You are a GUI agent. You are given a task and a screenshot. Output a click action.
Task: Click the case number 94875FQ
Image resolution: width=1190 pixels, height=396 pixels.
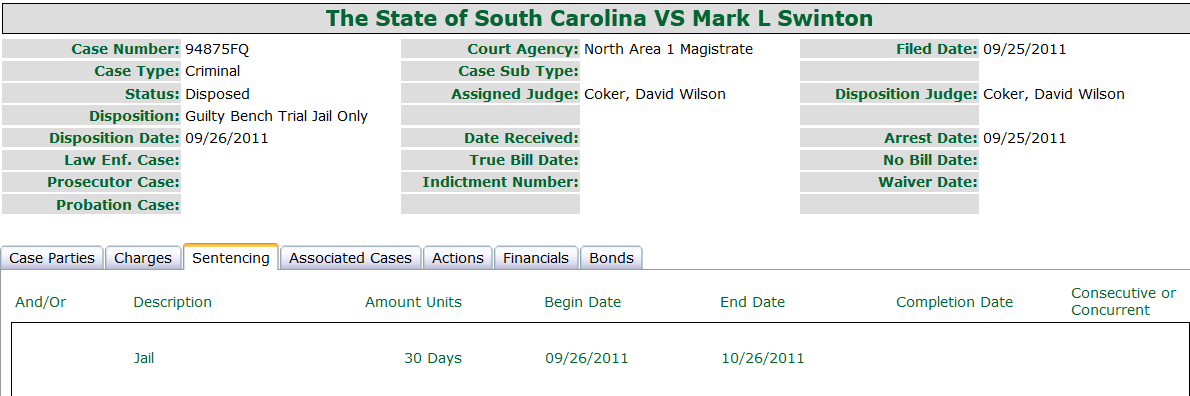point(217,49)
